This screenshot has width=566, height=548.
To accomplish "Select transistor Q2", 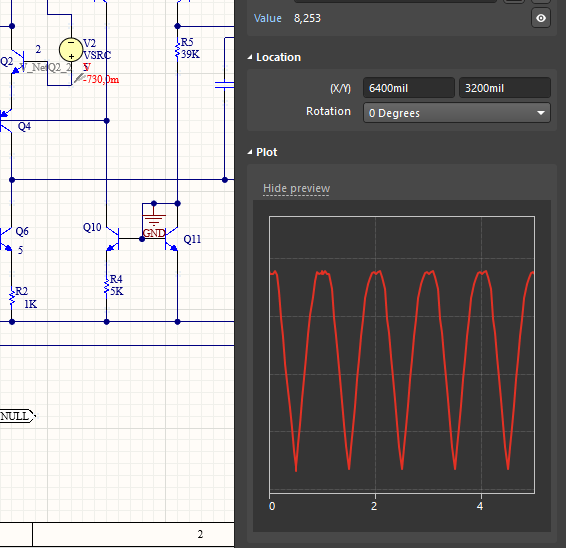I will (18, 62).
